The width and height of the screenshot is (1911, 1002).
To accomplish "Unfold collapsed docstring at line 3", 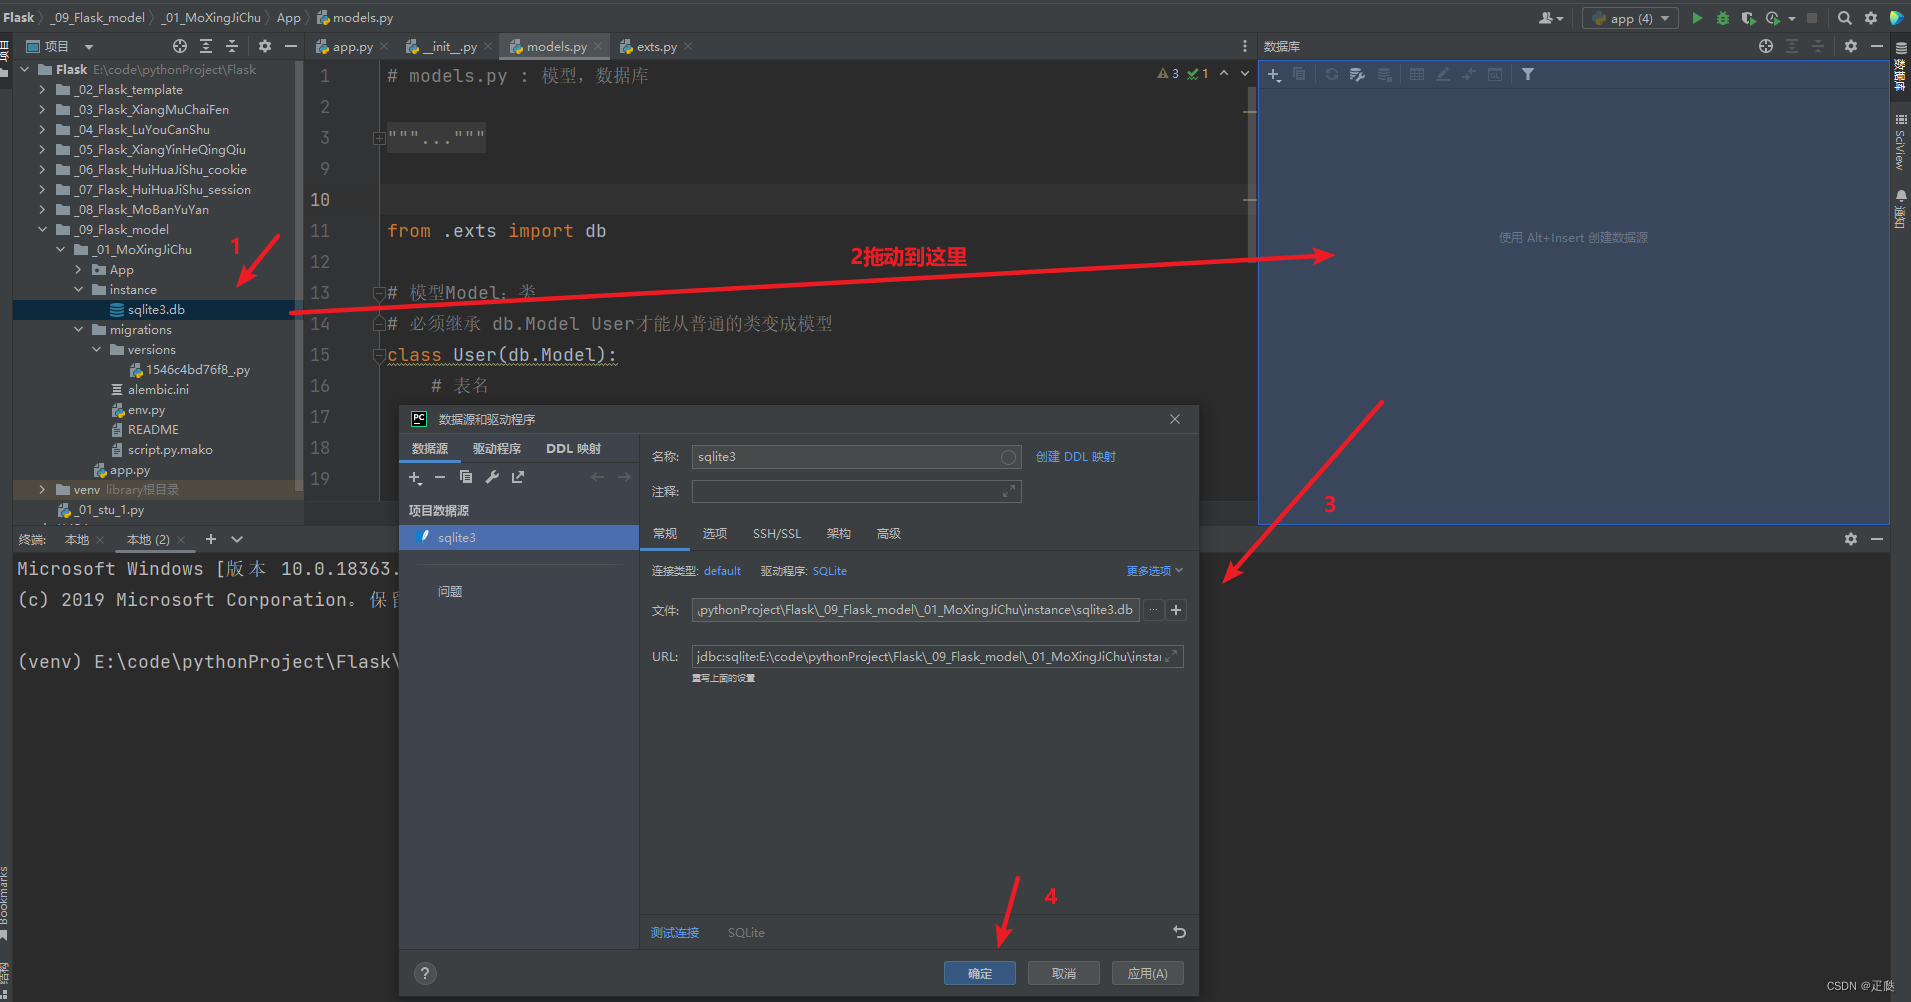I will [379, 138].
